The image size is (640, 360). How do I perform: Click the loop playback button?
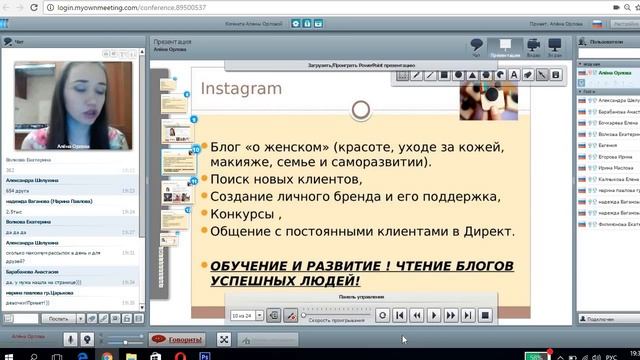(382, 315)
